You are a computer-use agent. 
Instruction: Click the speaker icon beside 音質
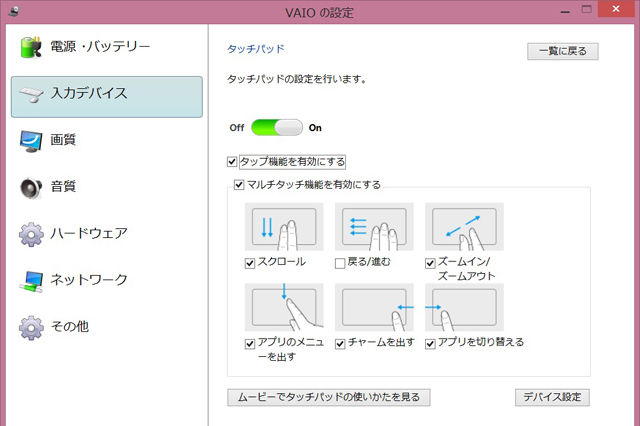click(31, 188)
